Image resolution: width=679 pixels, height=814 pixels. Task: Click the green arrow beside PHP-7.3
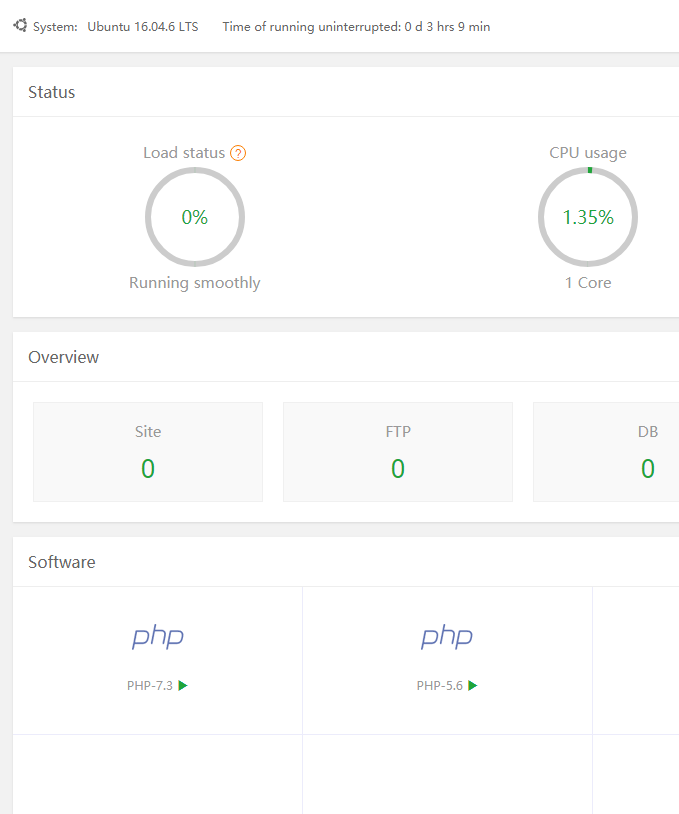pyautogui.click(x=183, y=685)
